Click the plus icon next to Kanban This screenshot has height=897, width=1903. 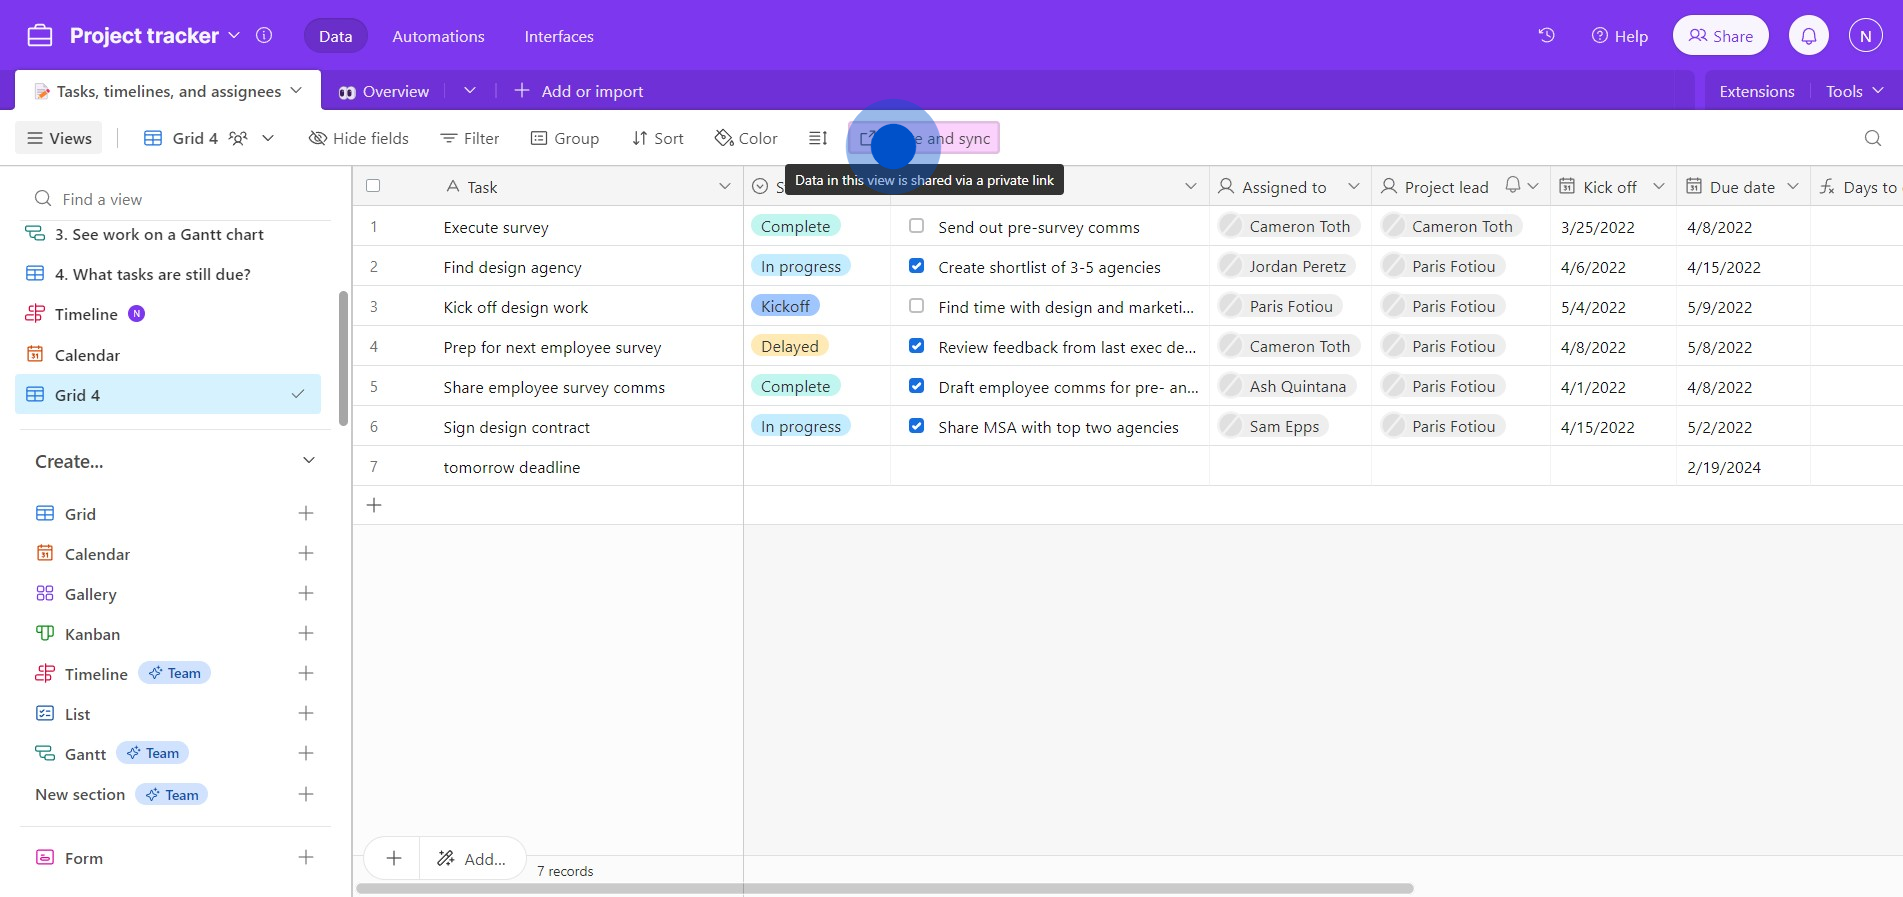tap(306, 633)
